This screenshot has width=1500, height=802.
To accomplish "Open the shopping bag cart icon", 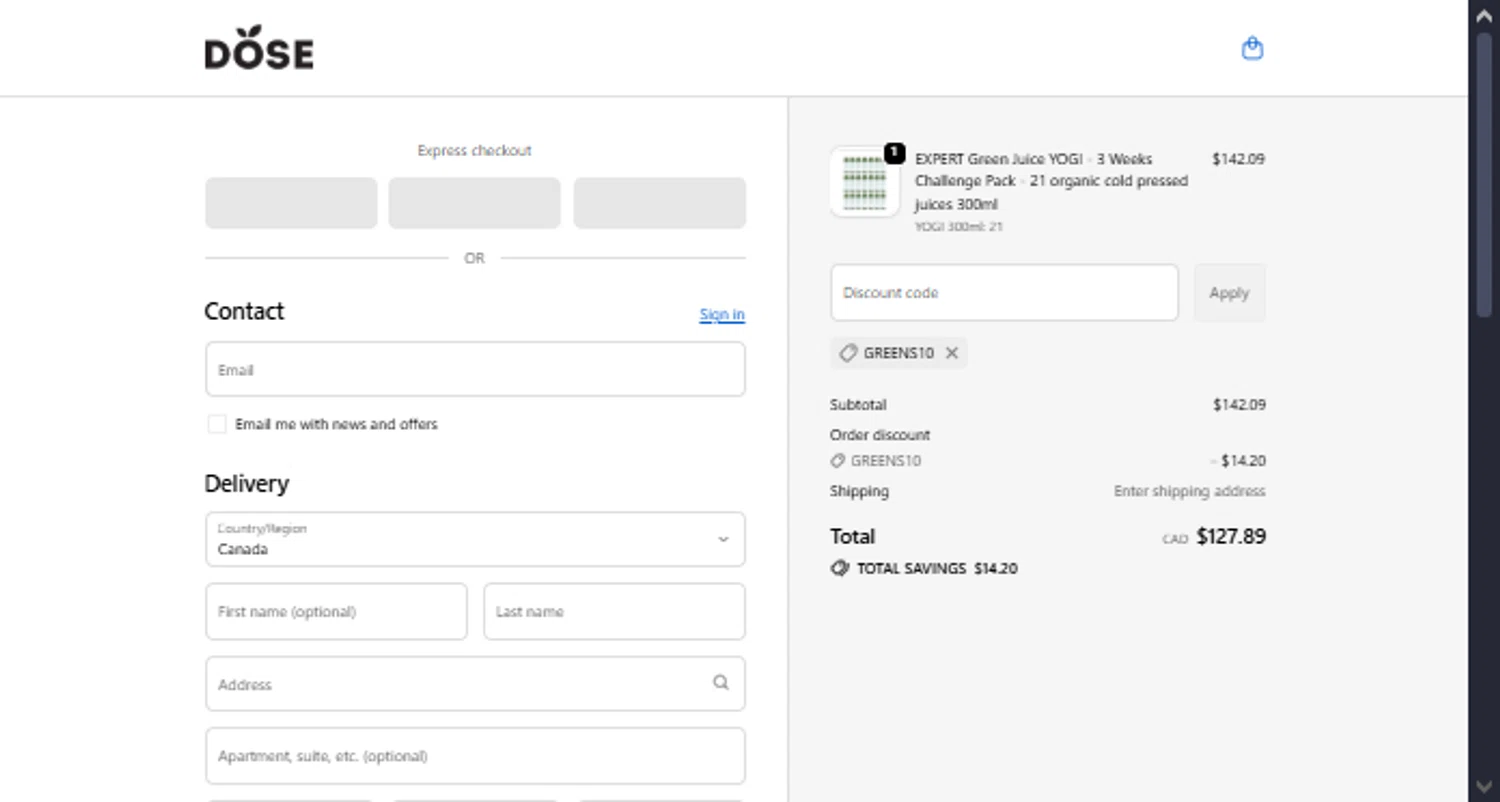I will [1252, 48].
